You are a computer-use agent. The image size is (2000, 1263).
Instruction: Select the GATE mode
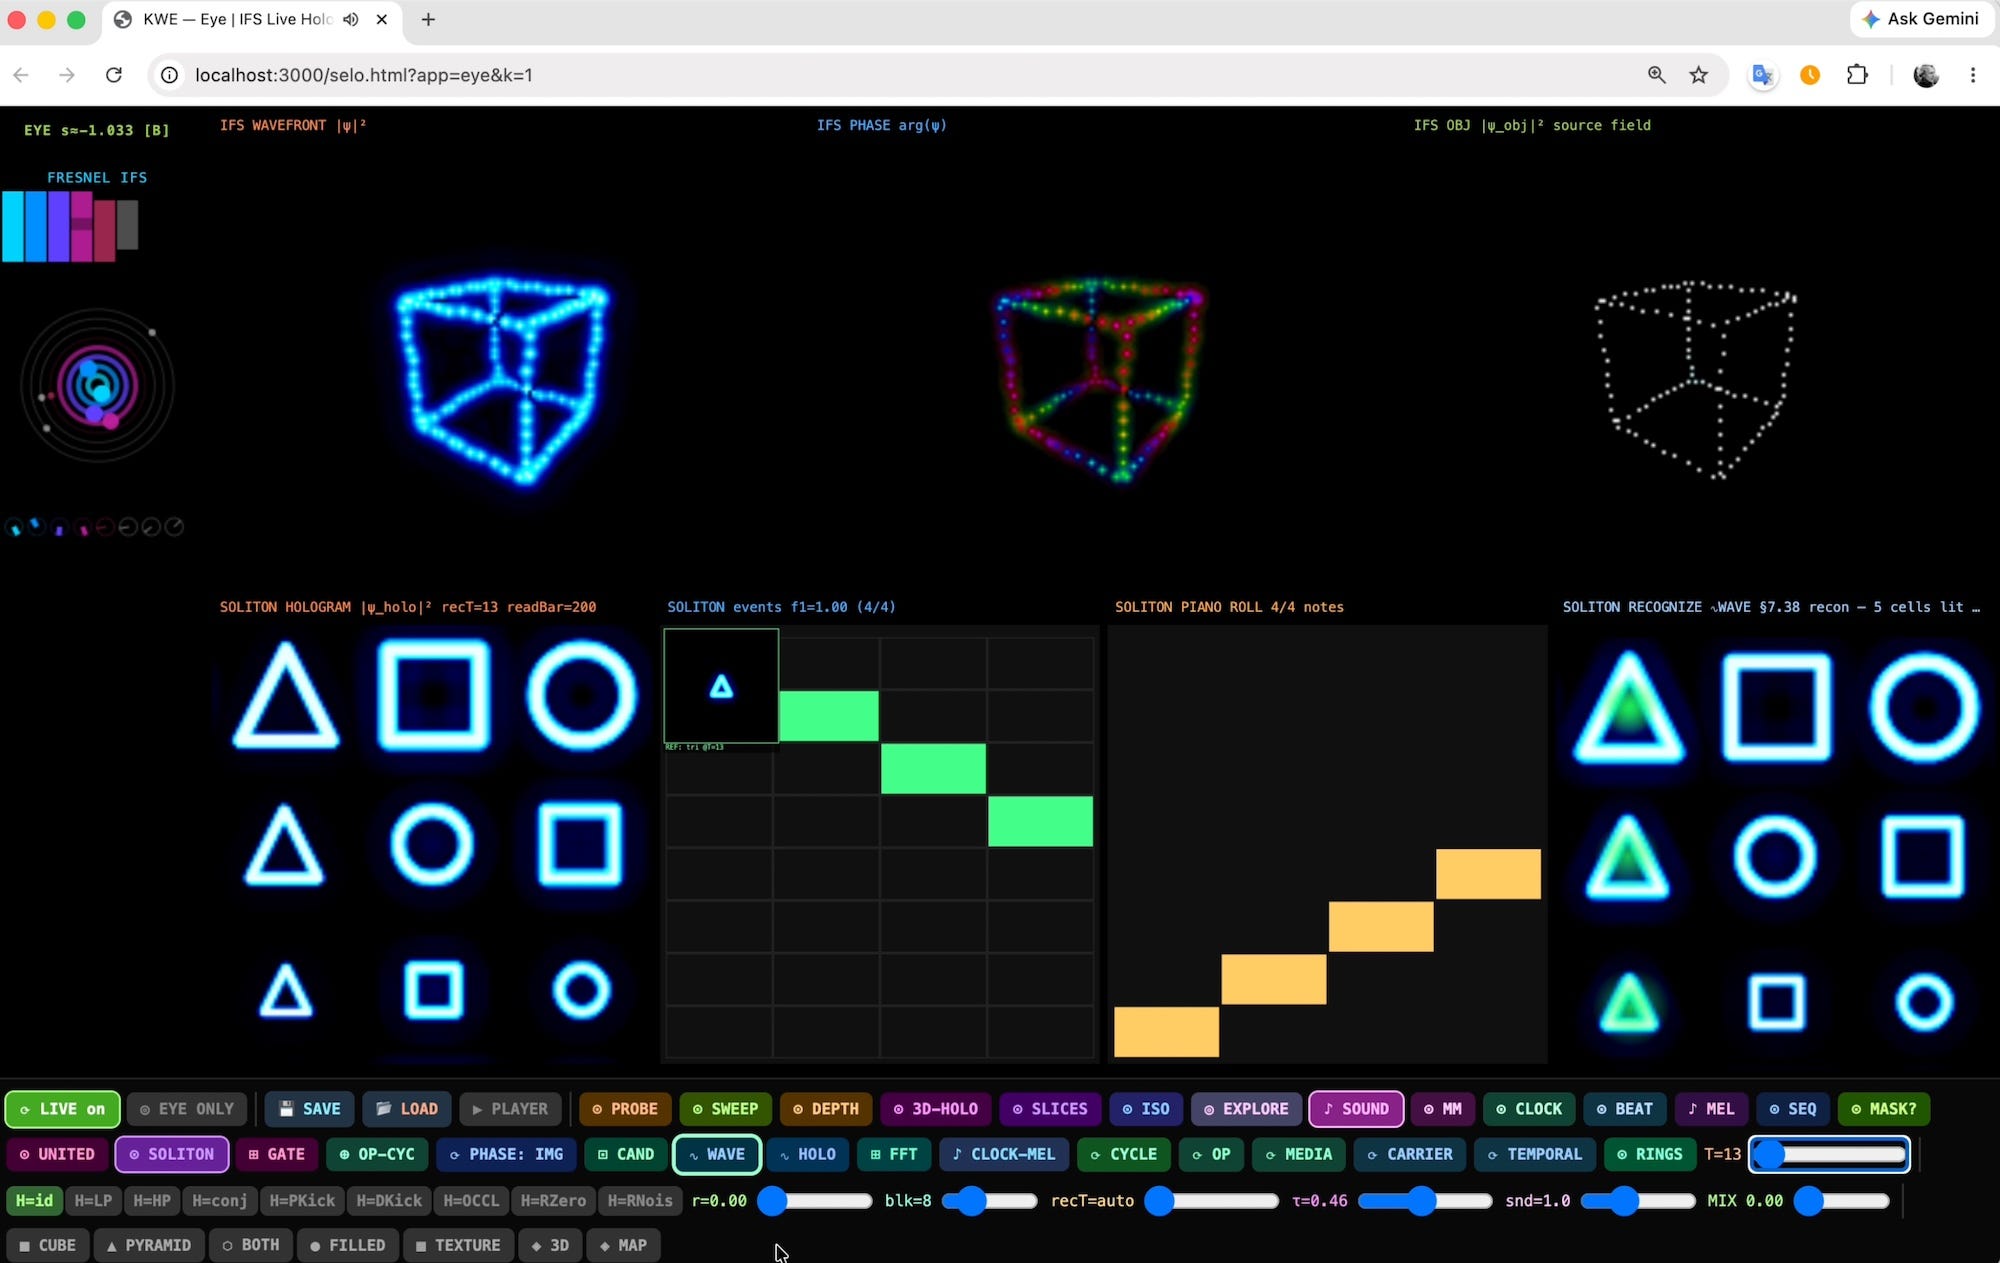[x=277, y=1154]
